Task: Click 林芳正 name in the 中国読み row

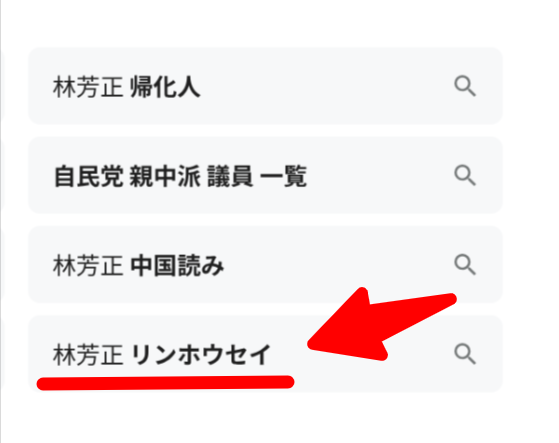Action: tap(88, 266)
